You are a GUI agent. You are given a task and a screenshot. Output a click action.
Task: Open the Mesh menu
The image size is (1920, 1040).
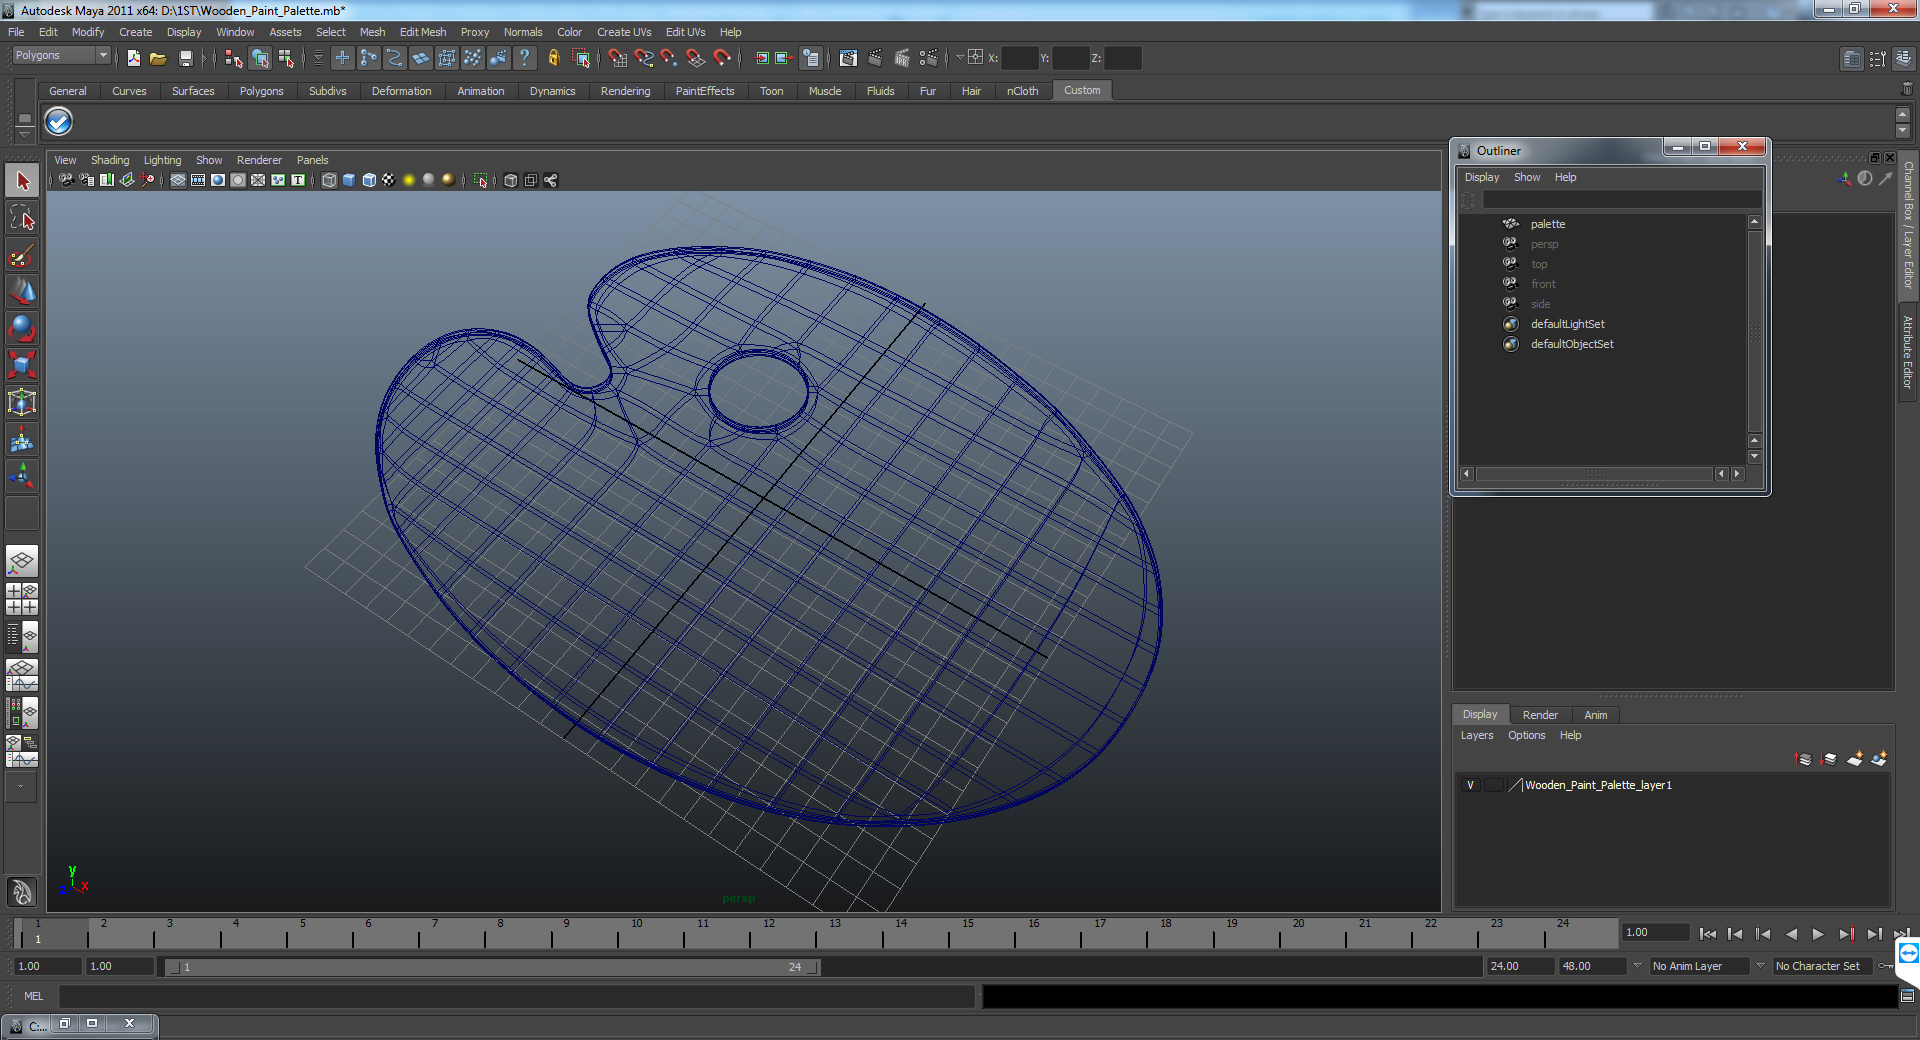pos(372,32)
